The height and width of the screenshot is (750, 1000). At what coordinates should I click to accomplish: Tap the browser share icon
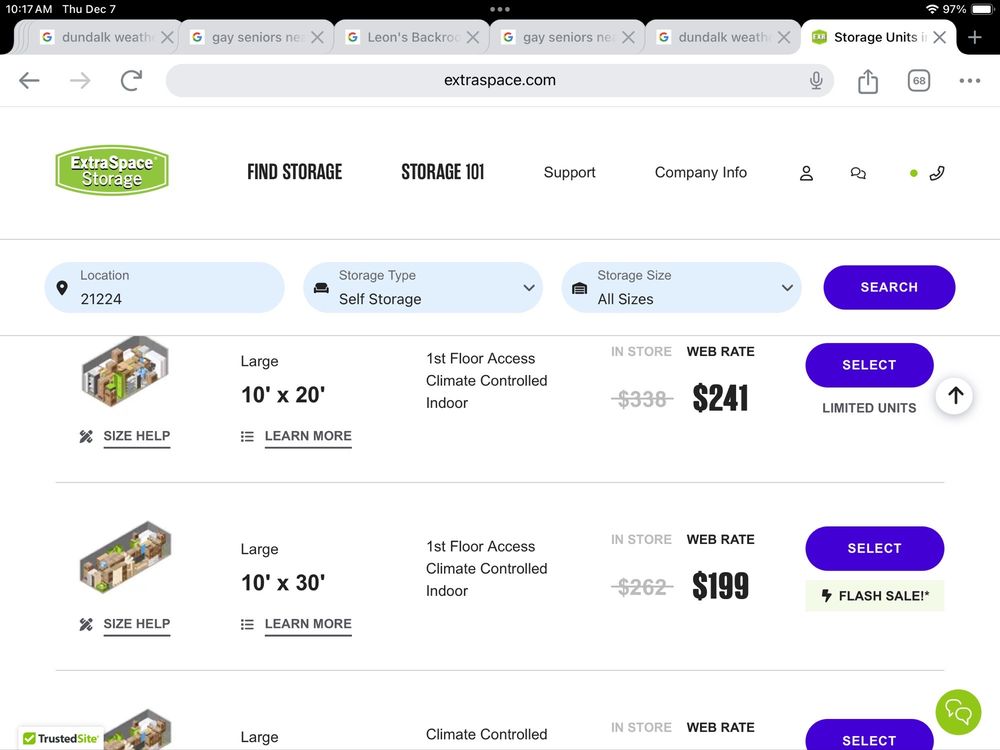868,81
